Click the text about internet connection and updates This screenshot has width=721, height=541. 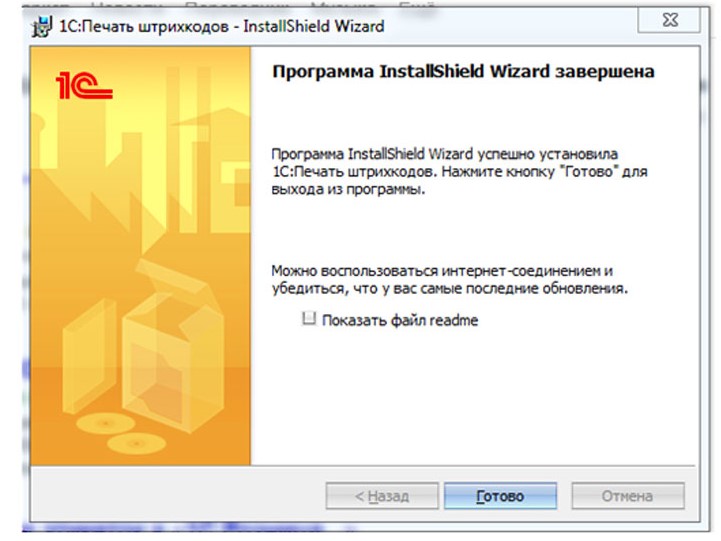[449, 279]
